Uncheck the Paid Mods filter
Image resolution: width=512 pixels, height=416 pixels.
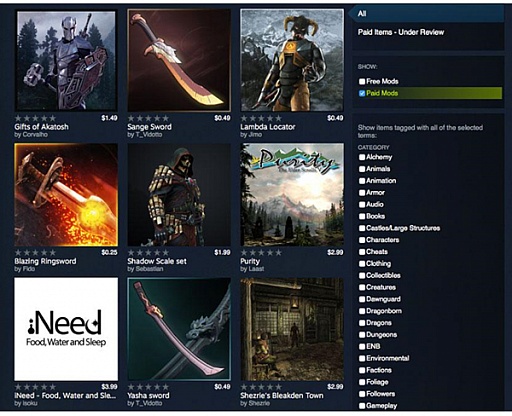click(362, 93)
